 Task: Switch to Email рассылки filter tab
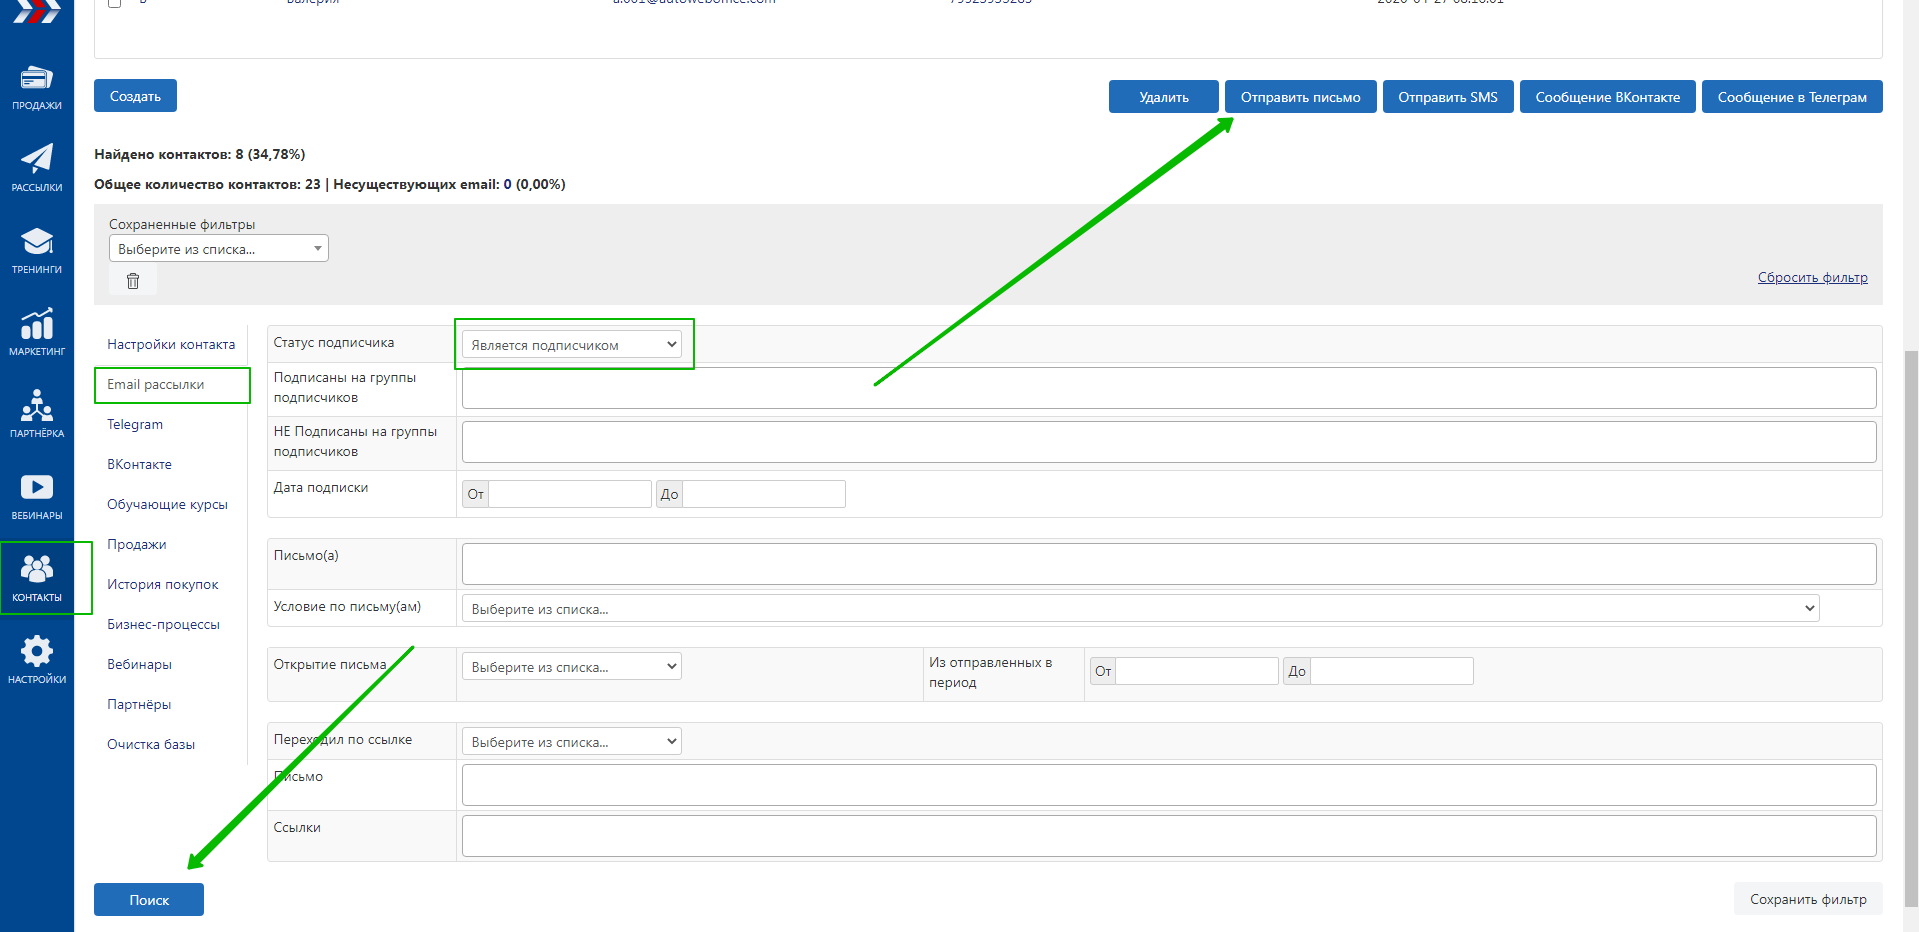click(156, 385)
